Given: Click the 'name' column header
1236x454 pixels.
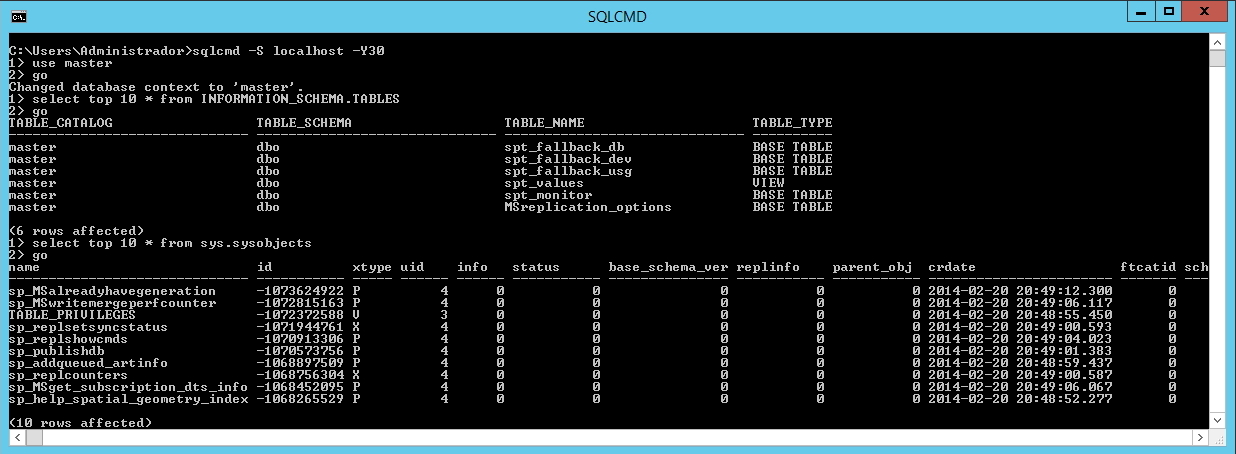Looking at the screenshot, I should pyautogui.click(x=25, y=267).
